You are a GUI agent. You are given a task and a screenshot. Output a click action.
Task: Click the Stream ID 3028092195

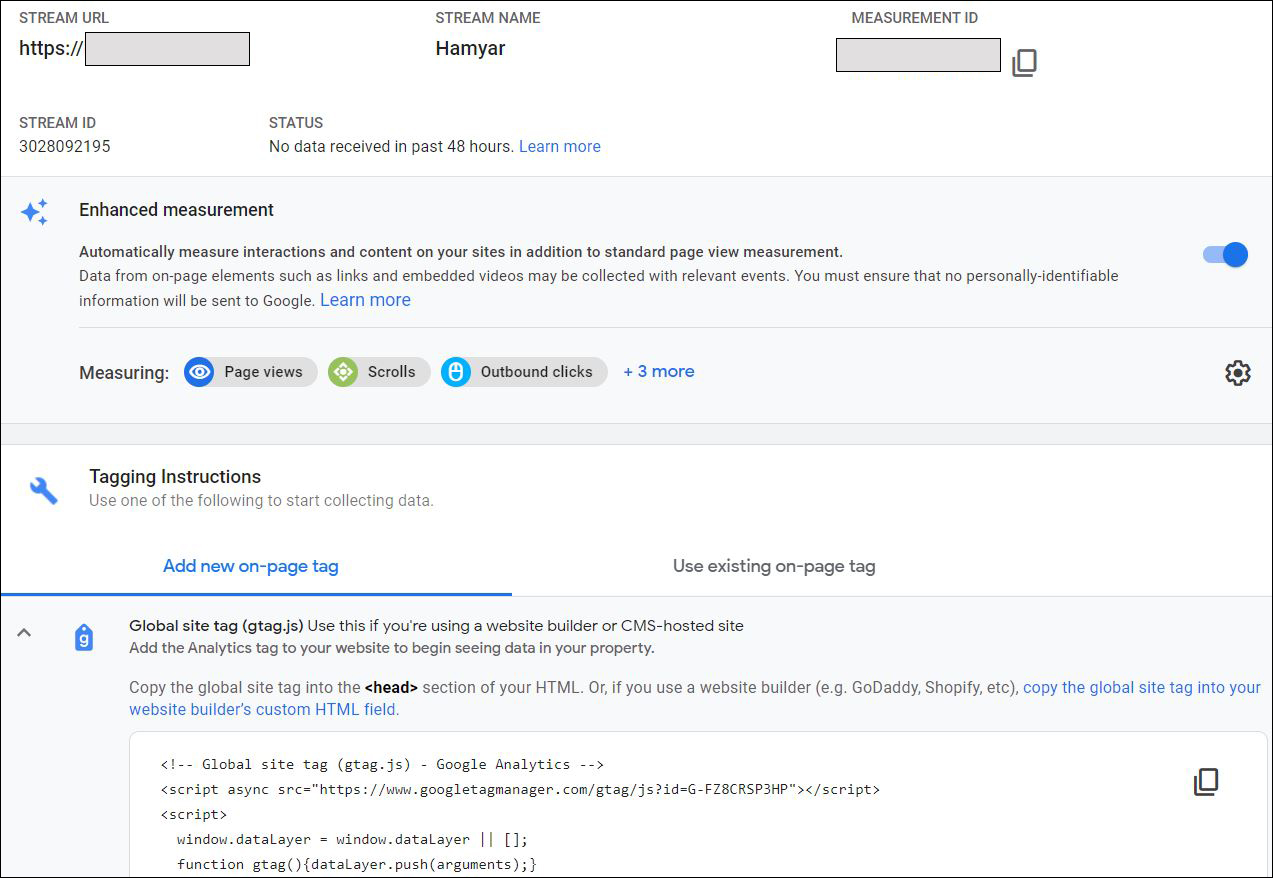pyautogui.click(x=65, y=146)
